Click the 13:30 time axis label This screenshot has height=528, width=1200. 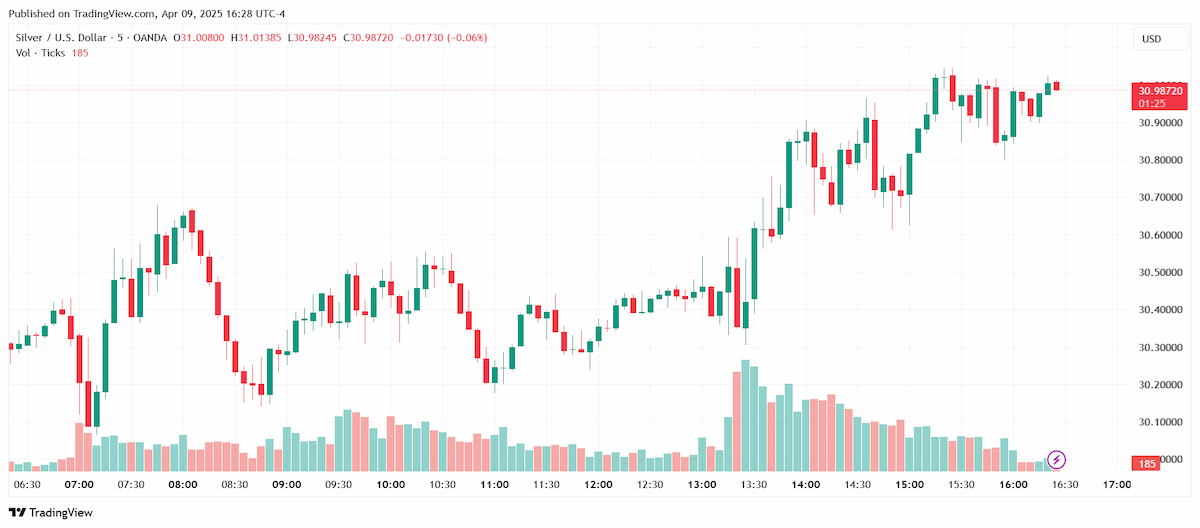[x=754, y=484]
